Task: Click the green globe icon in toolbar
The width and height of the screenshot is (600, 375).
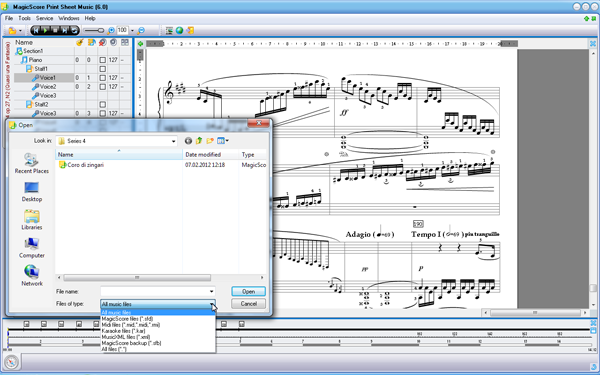Action: (179, 30)
